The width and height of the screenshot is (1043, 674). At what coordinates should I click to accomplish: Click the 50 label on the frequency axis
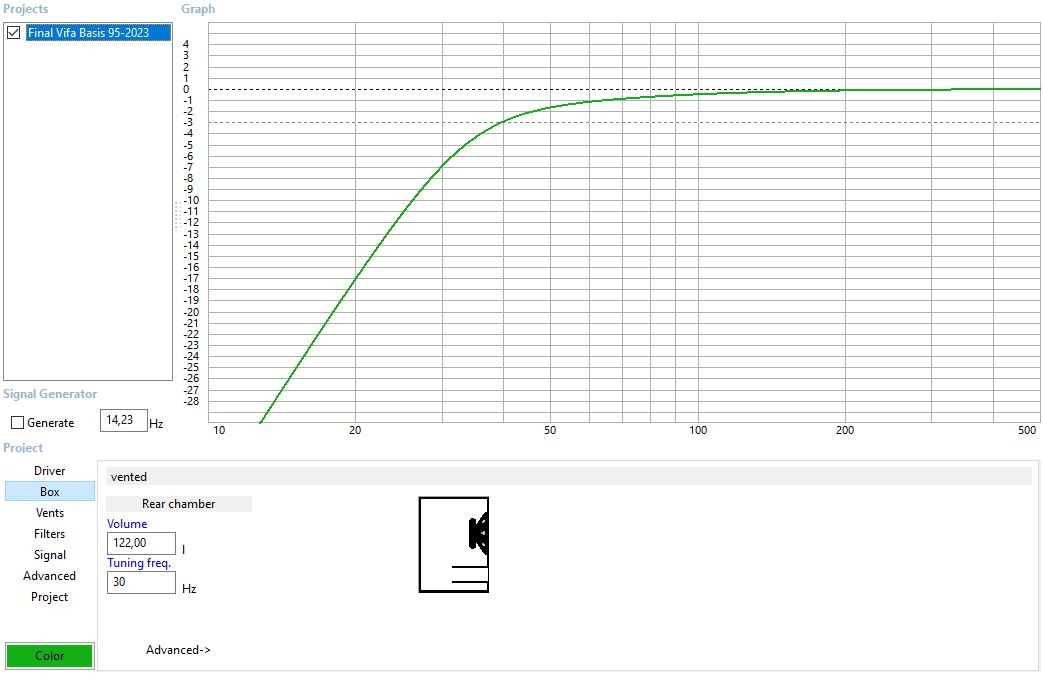[550, 430]
